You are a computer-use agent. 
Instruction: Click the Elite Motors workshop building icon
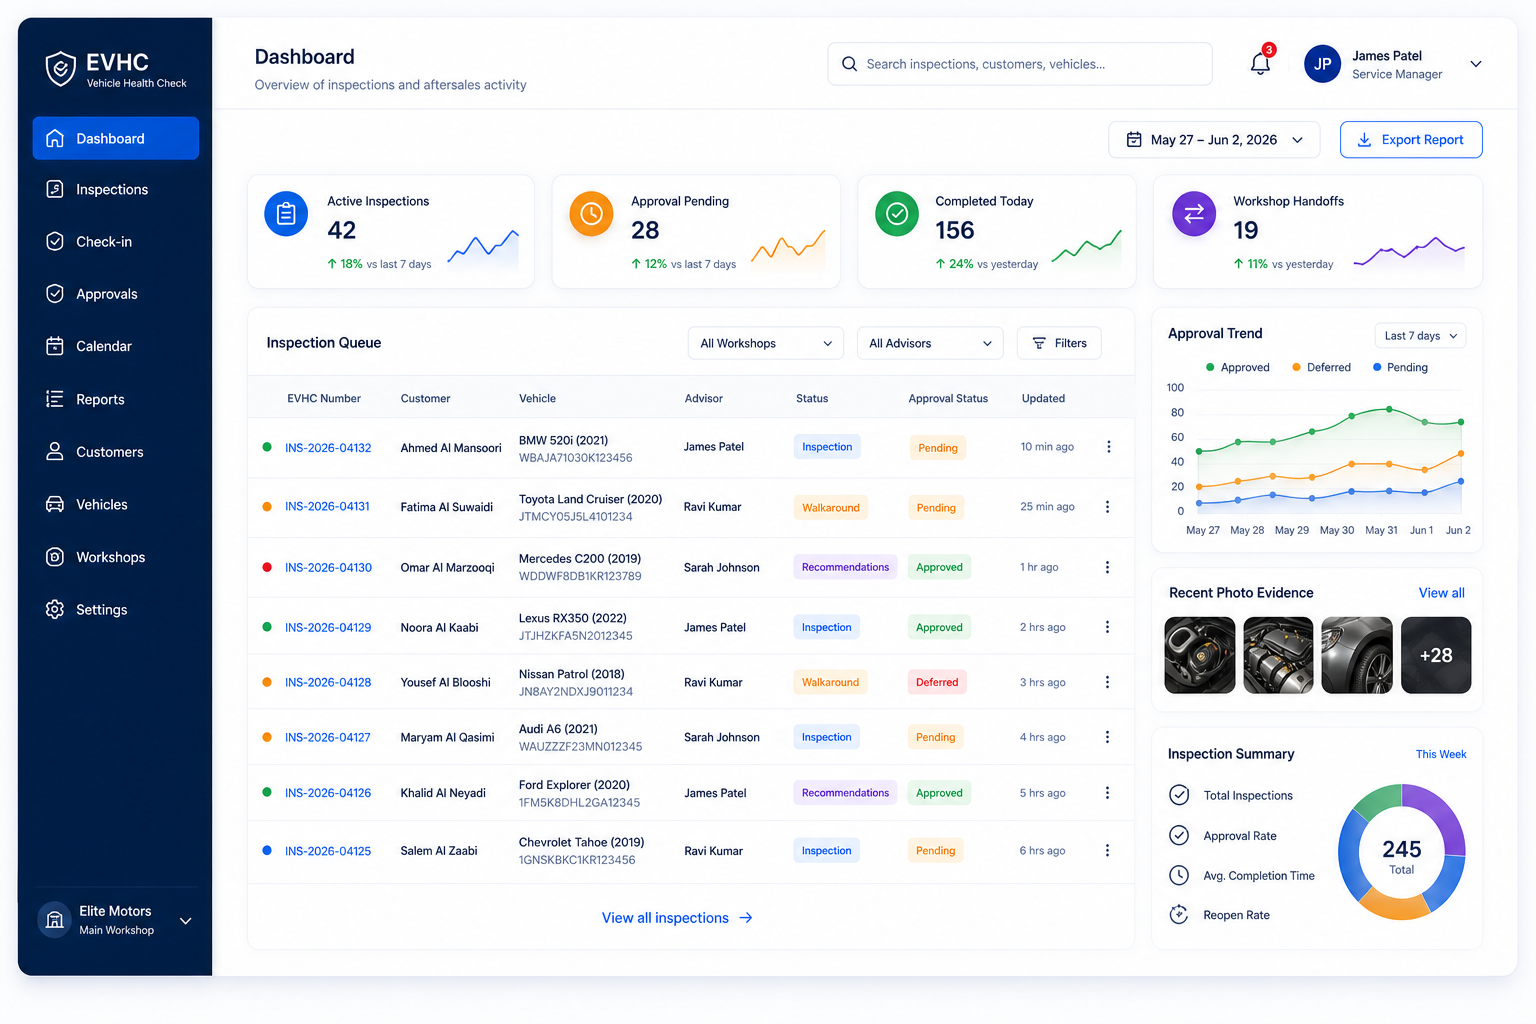pos(55,920)
